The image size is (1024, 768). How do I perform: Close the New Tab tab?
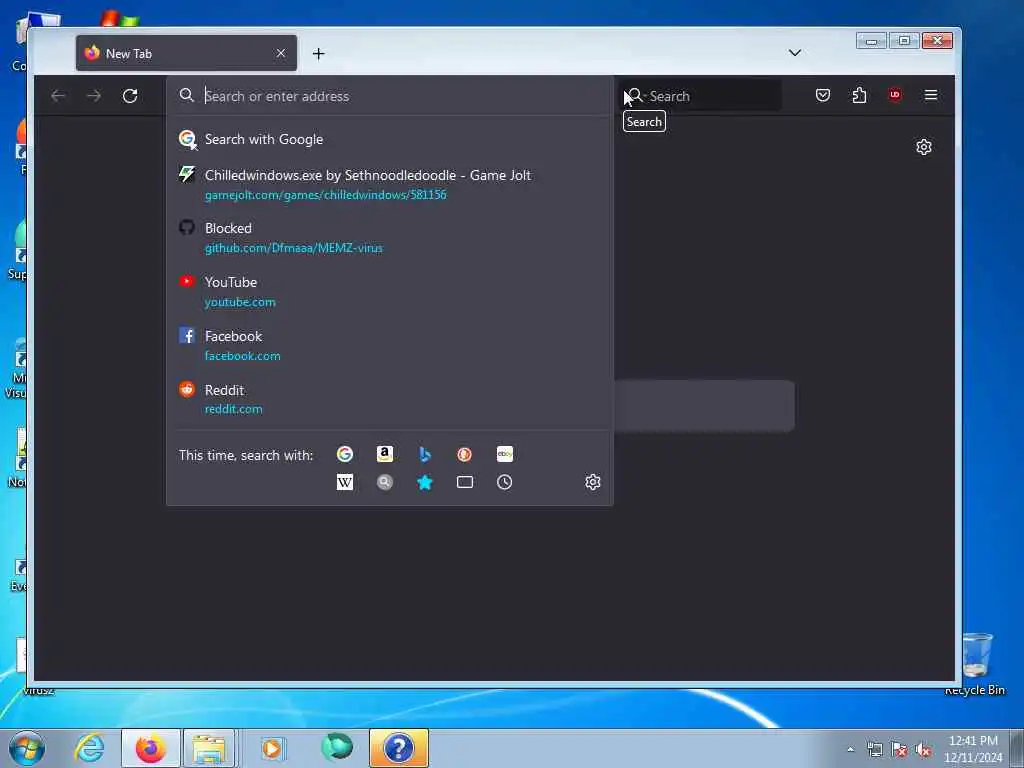(x=281, y=53)
